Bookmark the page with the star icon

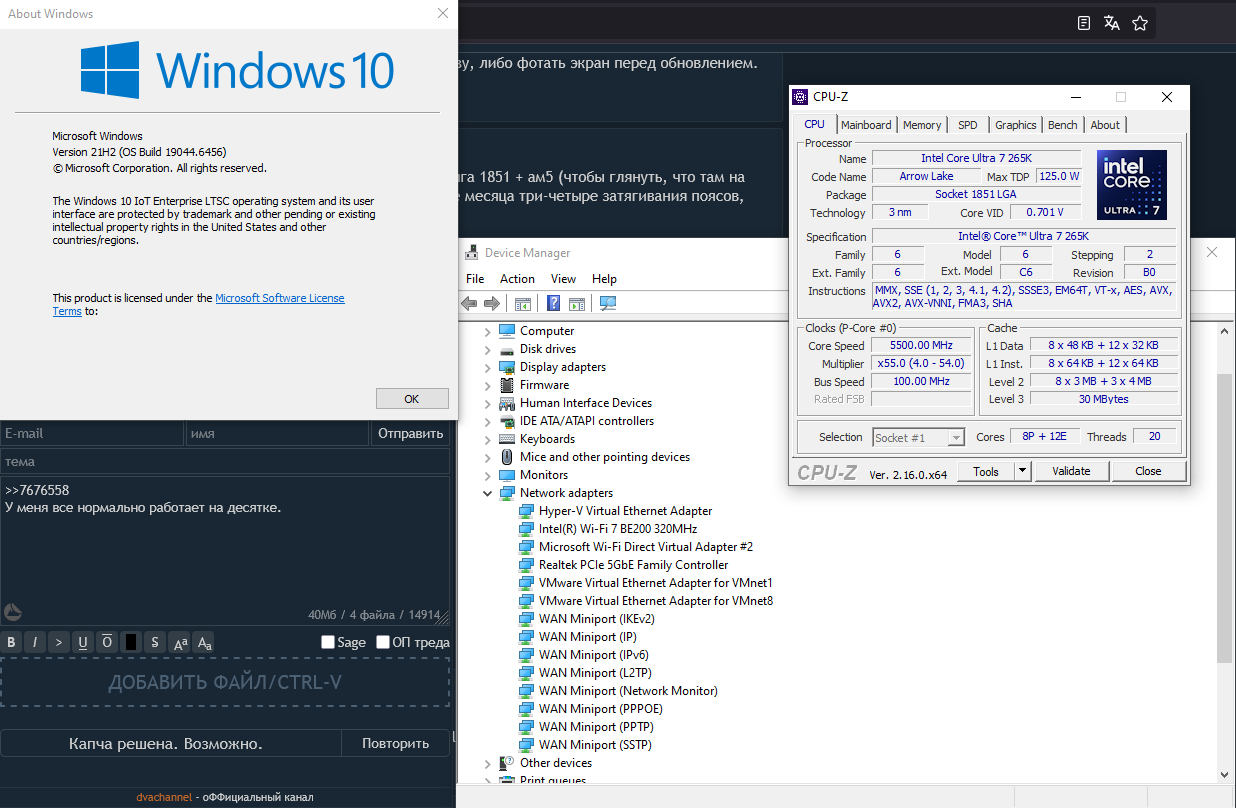[x=1139, y=23]
